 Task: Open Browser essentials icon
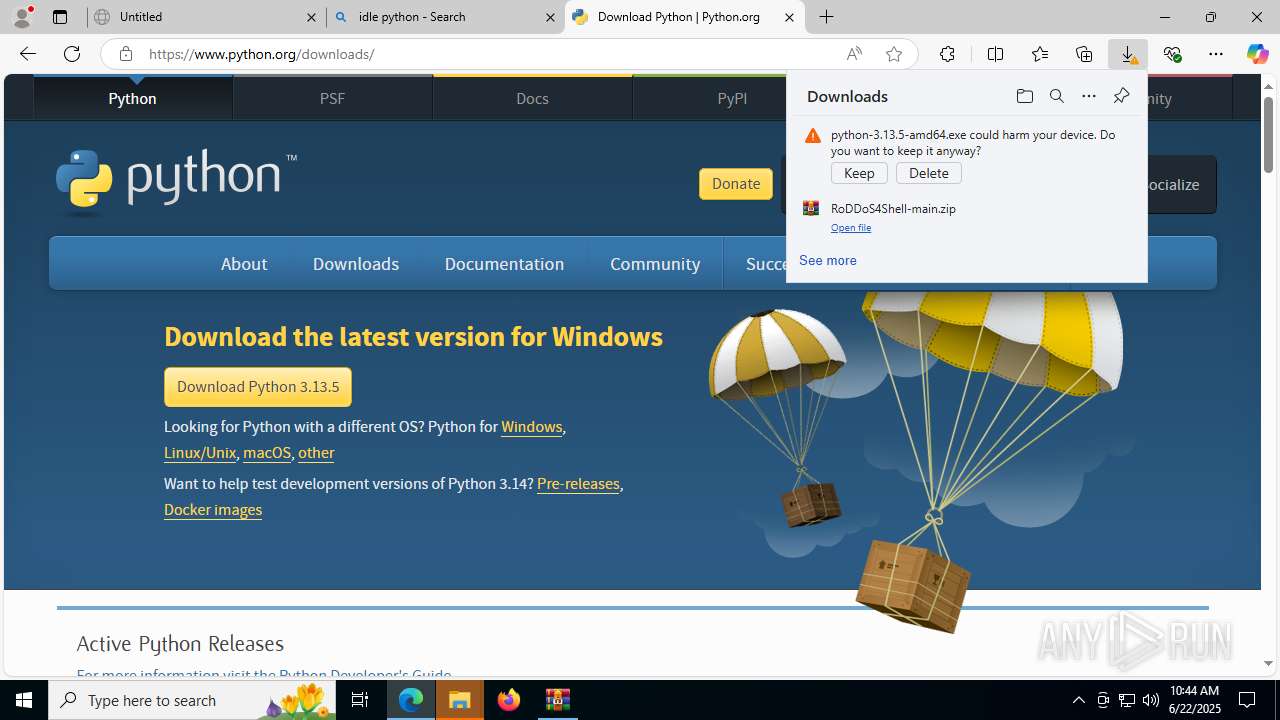coord(1172,54)
